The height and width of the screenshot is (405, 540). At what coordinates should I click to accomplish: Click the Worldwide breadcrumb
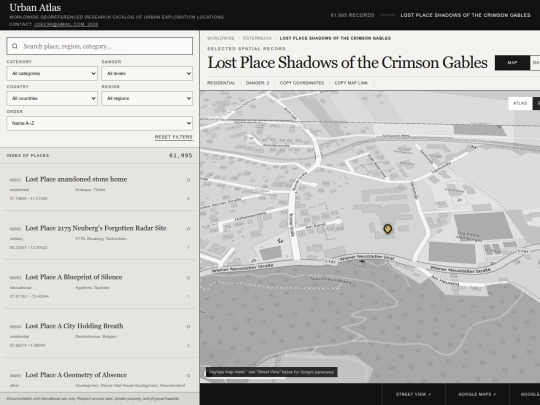(221, 38)
